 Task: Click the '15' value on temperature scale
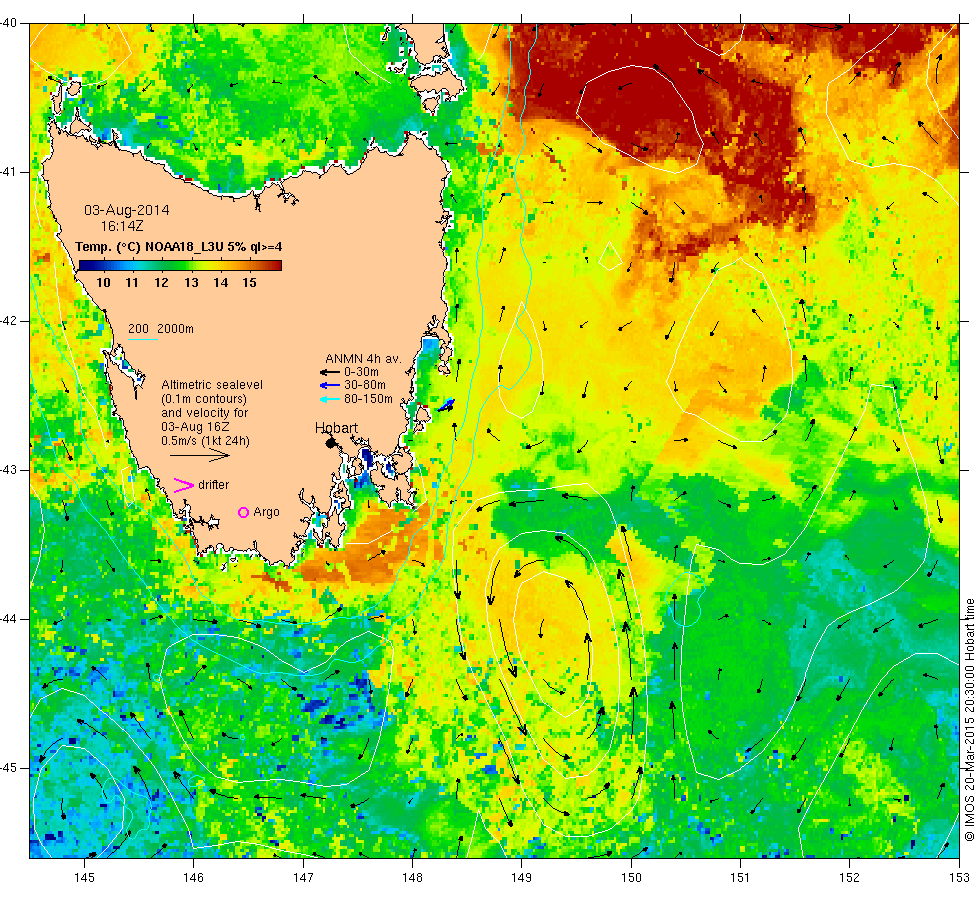click(x=249, y=282)
